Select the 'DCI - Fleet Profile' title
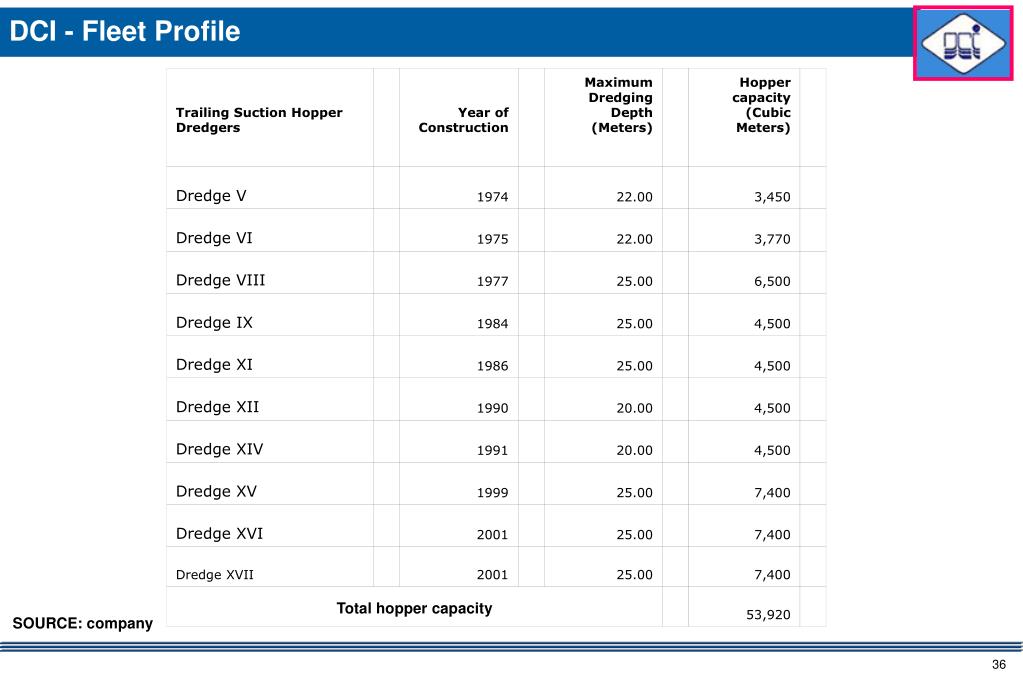This screenshot has height=682, width=1023. [125, 31]
